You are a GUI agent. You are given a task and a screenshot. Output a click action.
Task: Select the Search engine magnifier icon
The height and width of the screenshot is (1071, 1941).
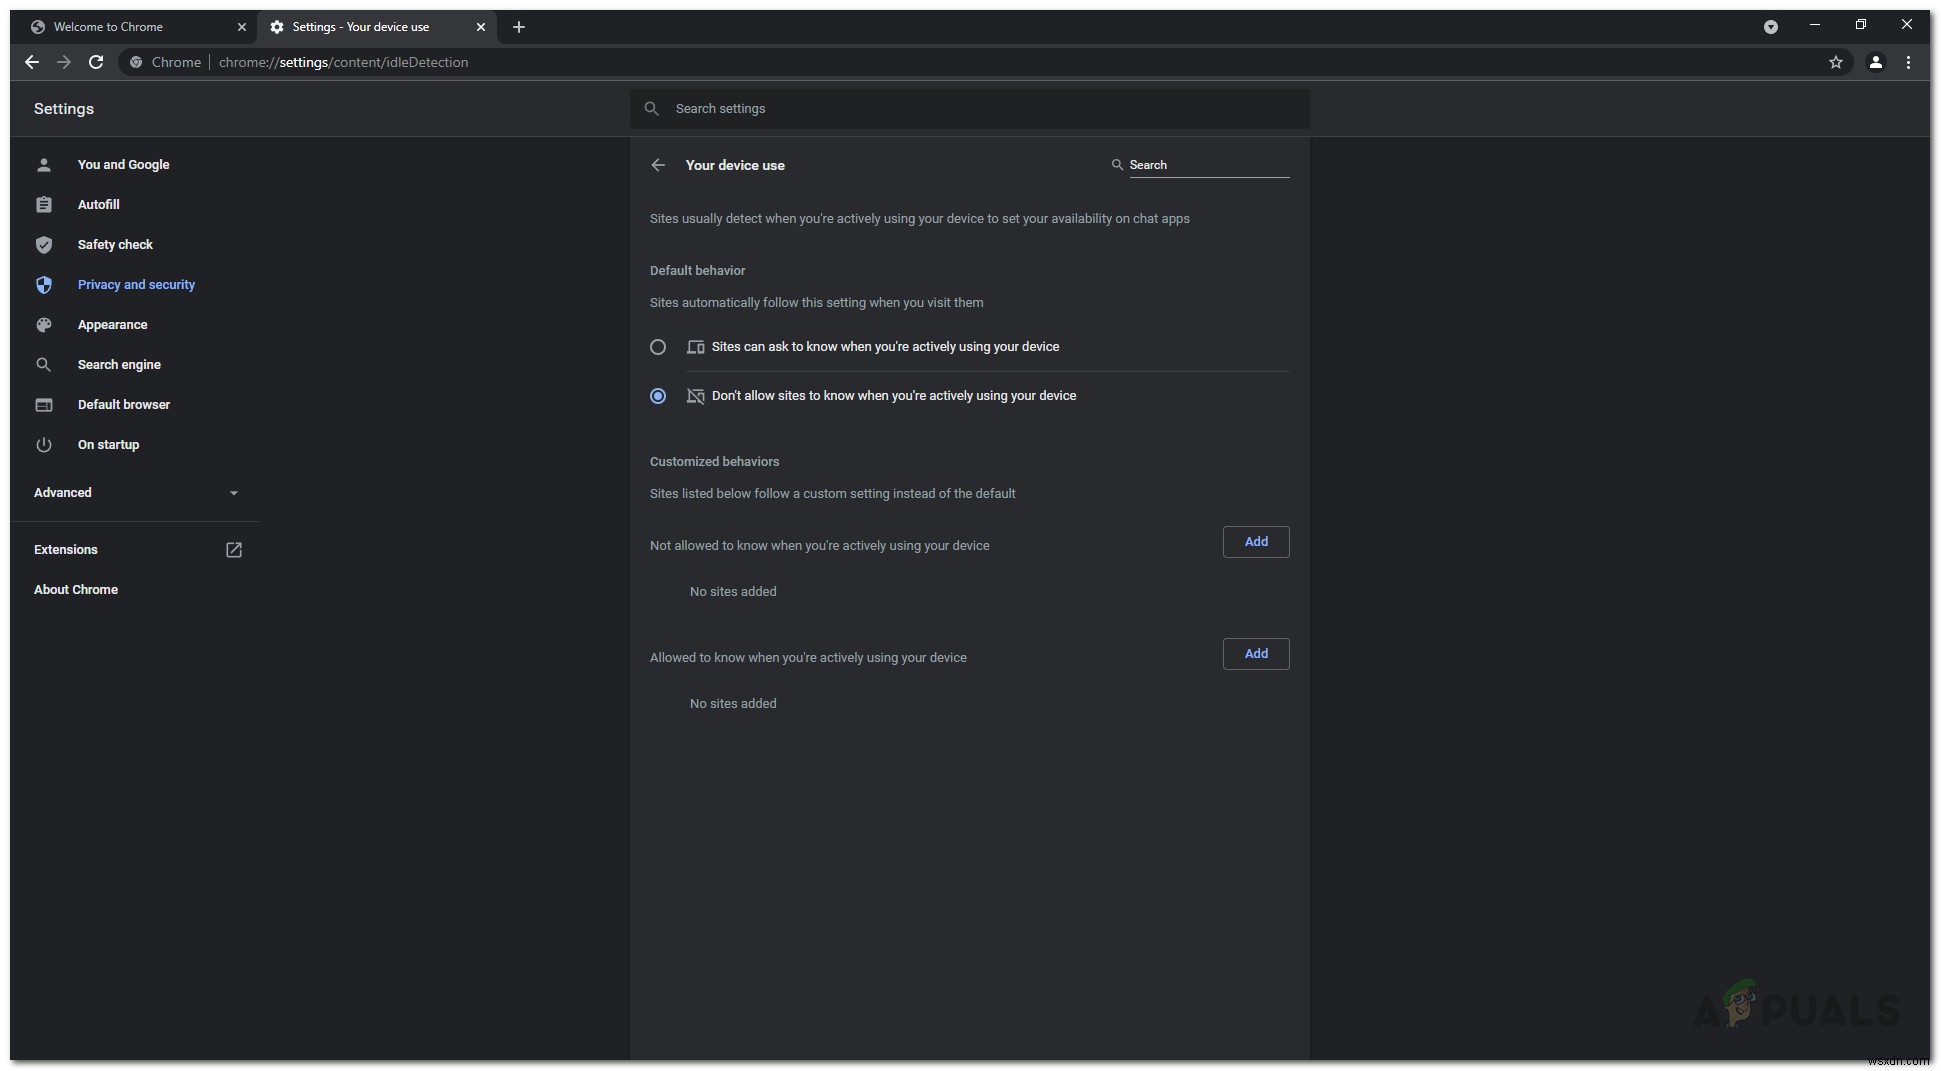click(44, 364)
